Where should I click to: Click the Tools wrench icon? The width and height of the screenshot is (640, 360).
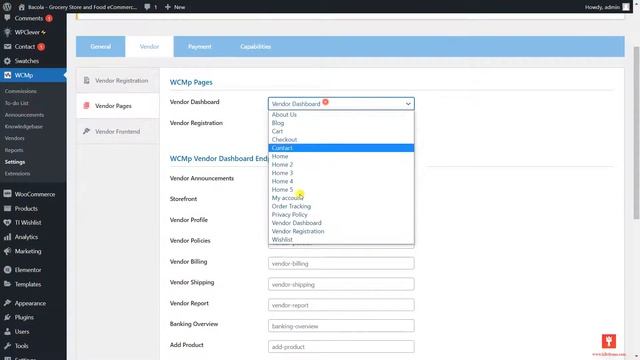[x=7, y=346]
